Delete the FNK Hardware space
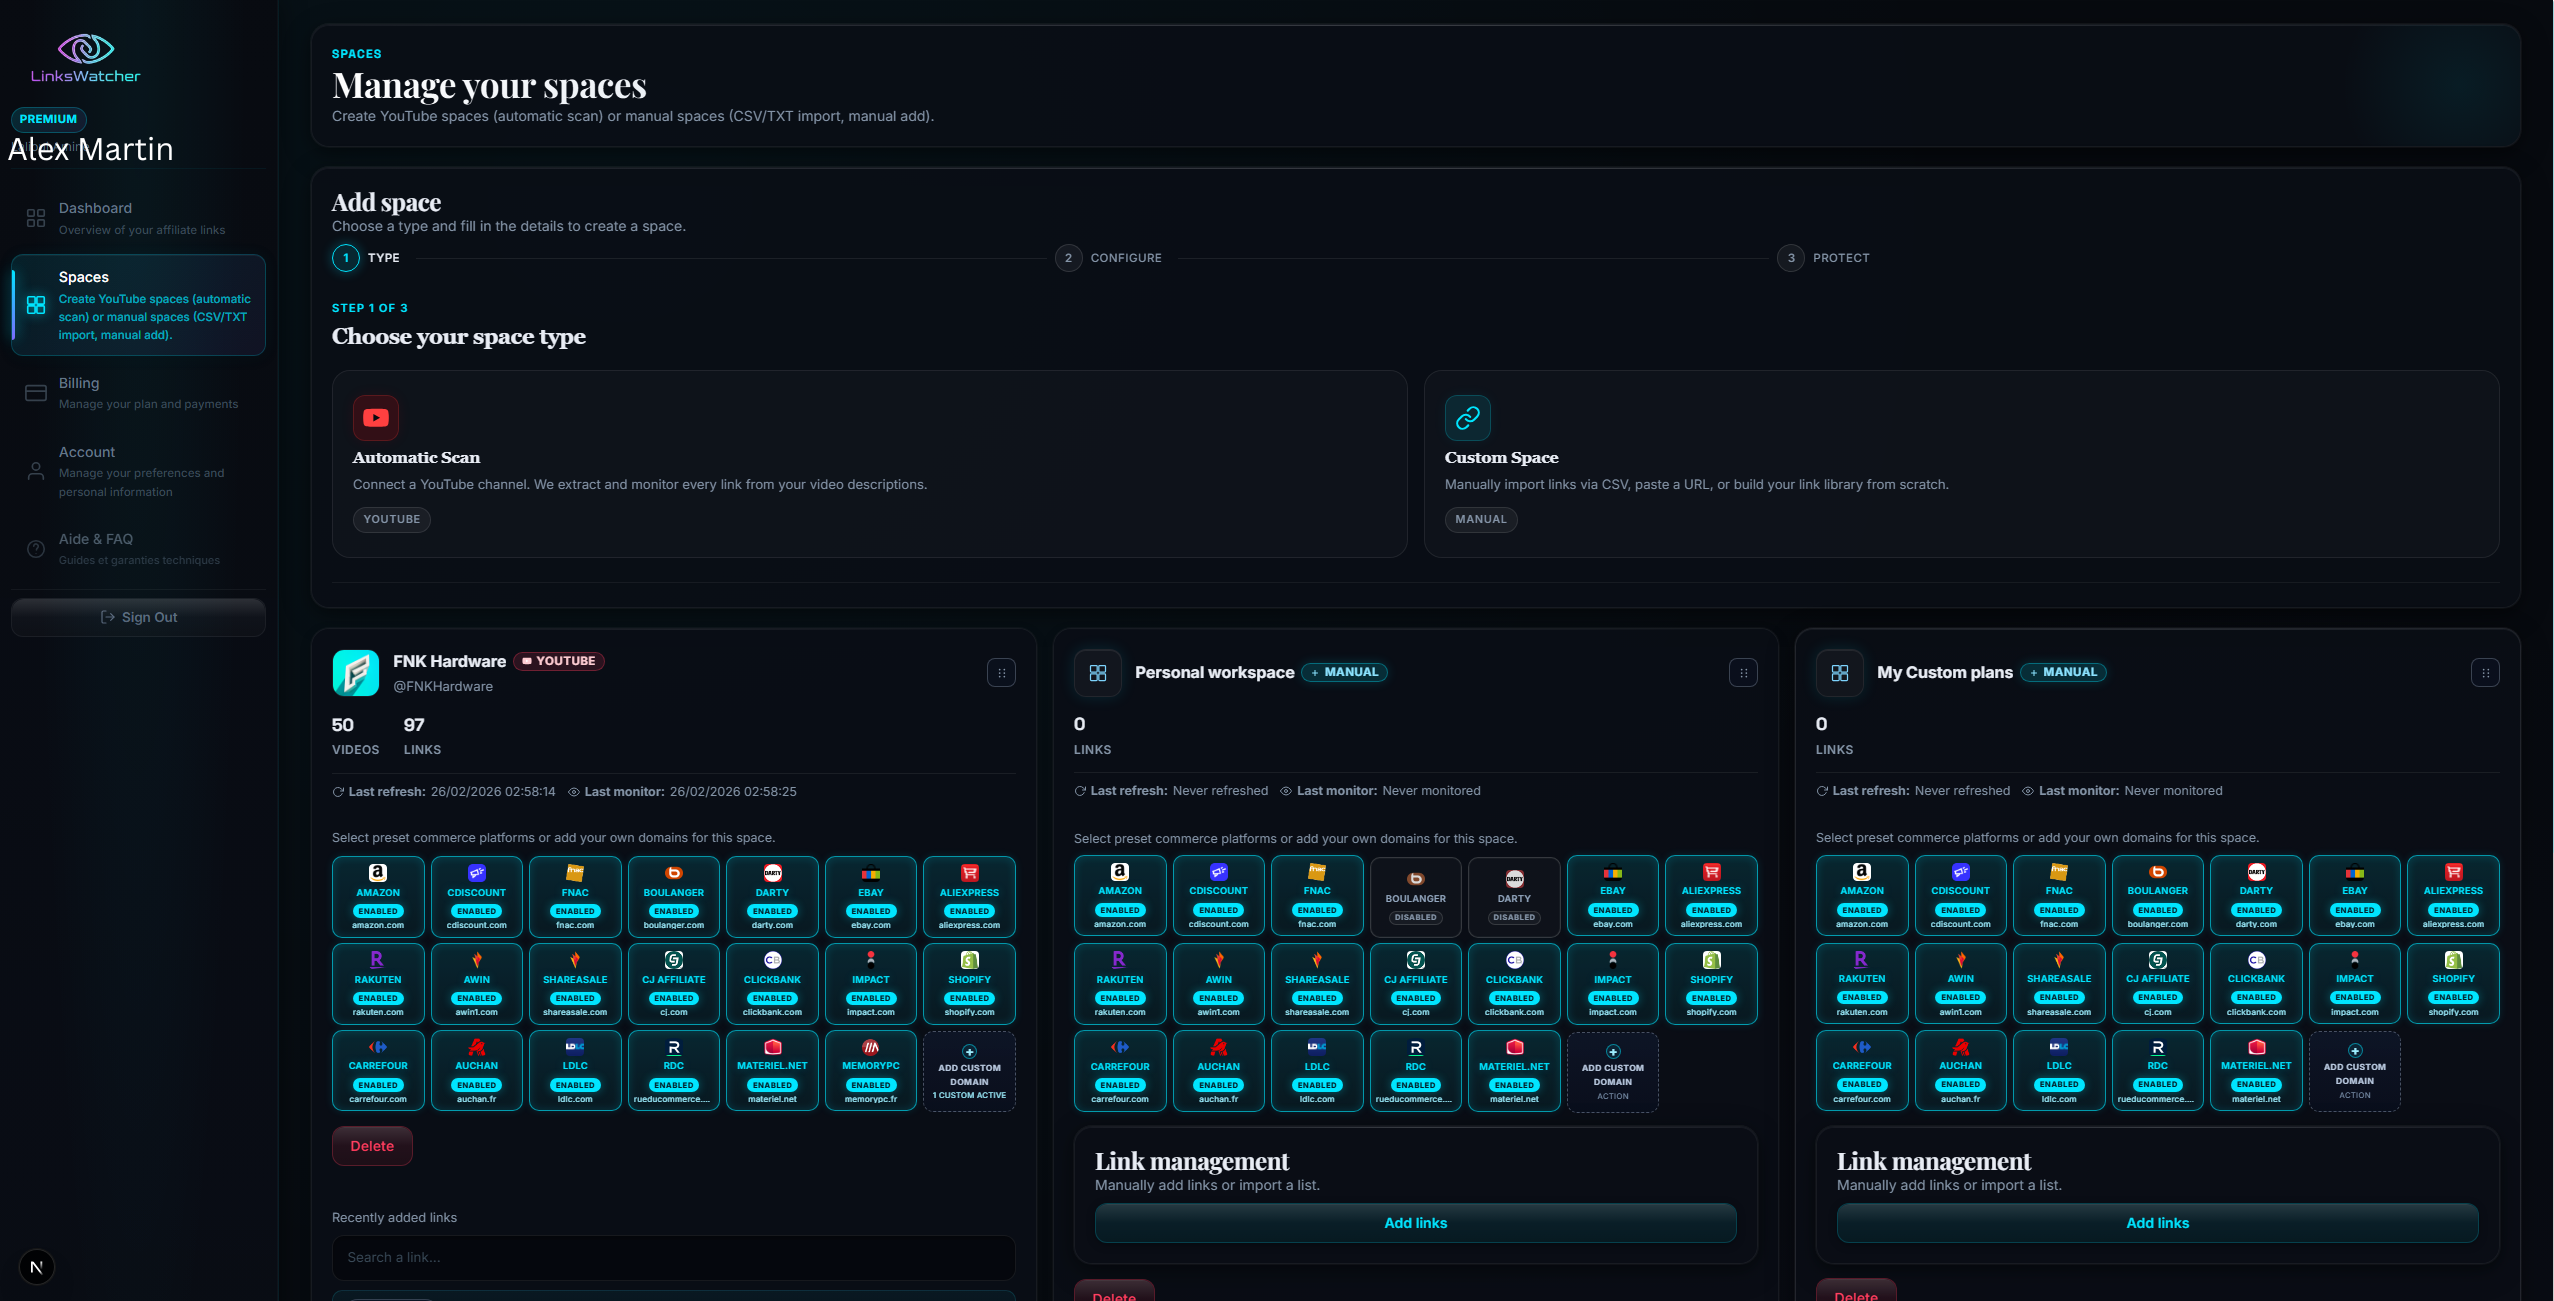This screenshot has height=1301, width=2554. tap(371, 1145)
